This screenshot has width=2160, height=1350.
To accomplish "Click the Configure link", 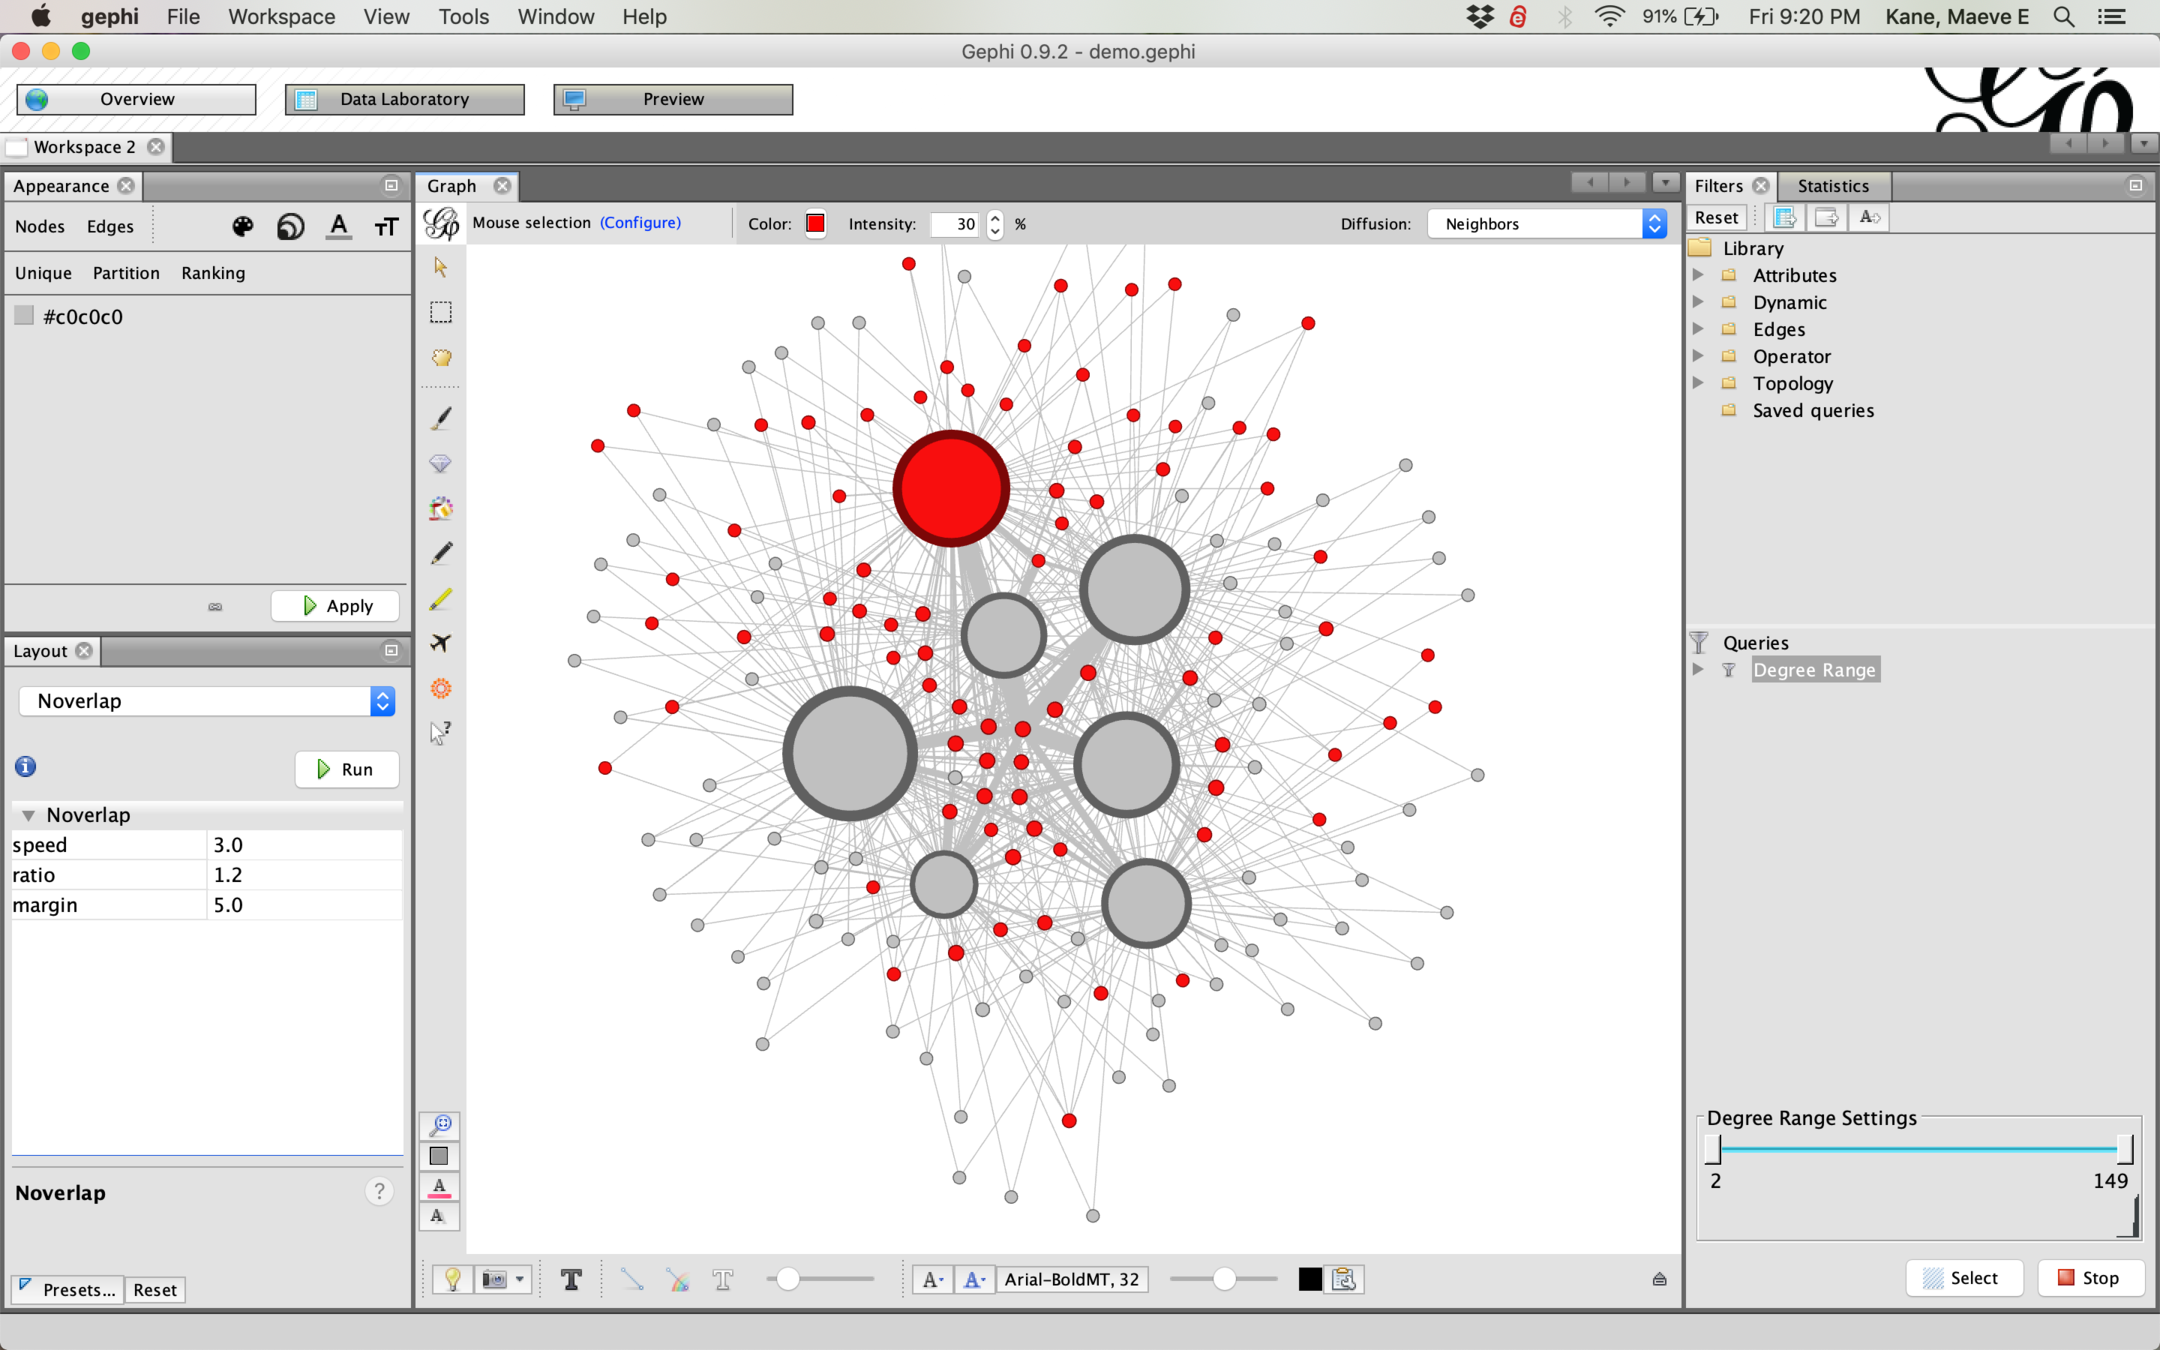I will pos(640,222).
